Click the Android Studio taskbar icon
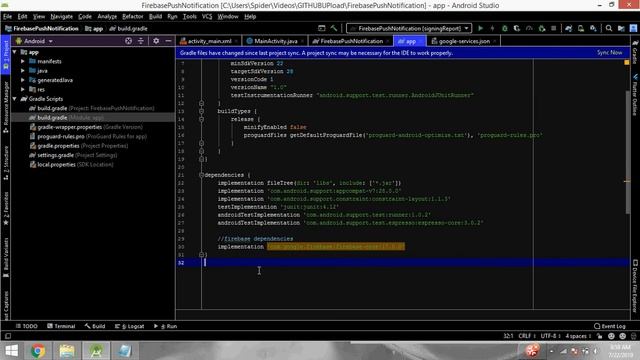Screen dimensions: 640x360 pyautogui.click(x=96, y=351)
